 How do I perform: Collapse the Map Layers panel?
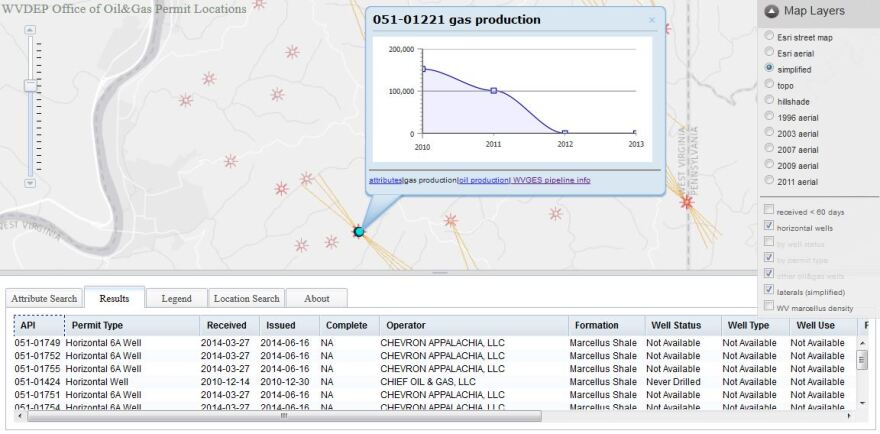(772, 11)
